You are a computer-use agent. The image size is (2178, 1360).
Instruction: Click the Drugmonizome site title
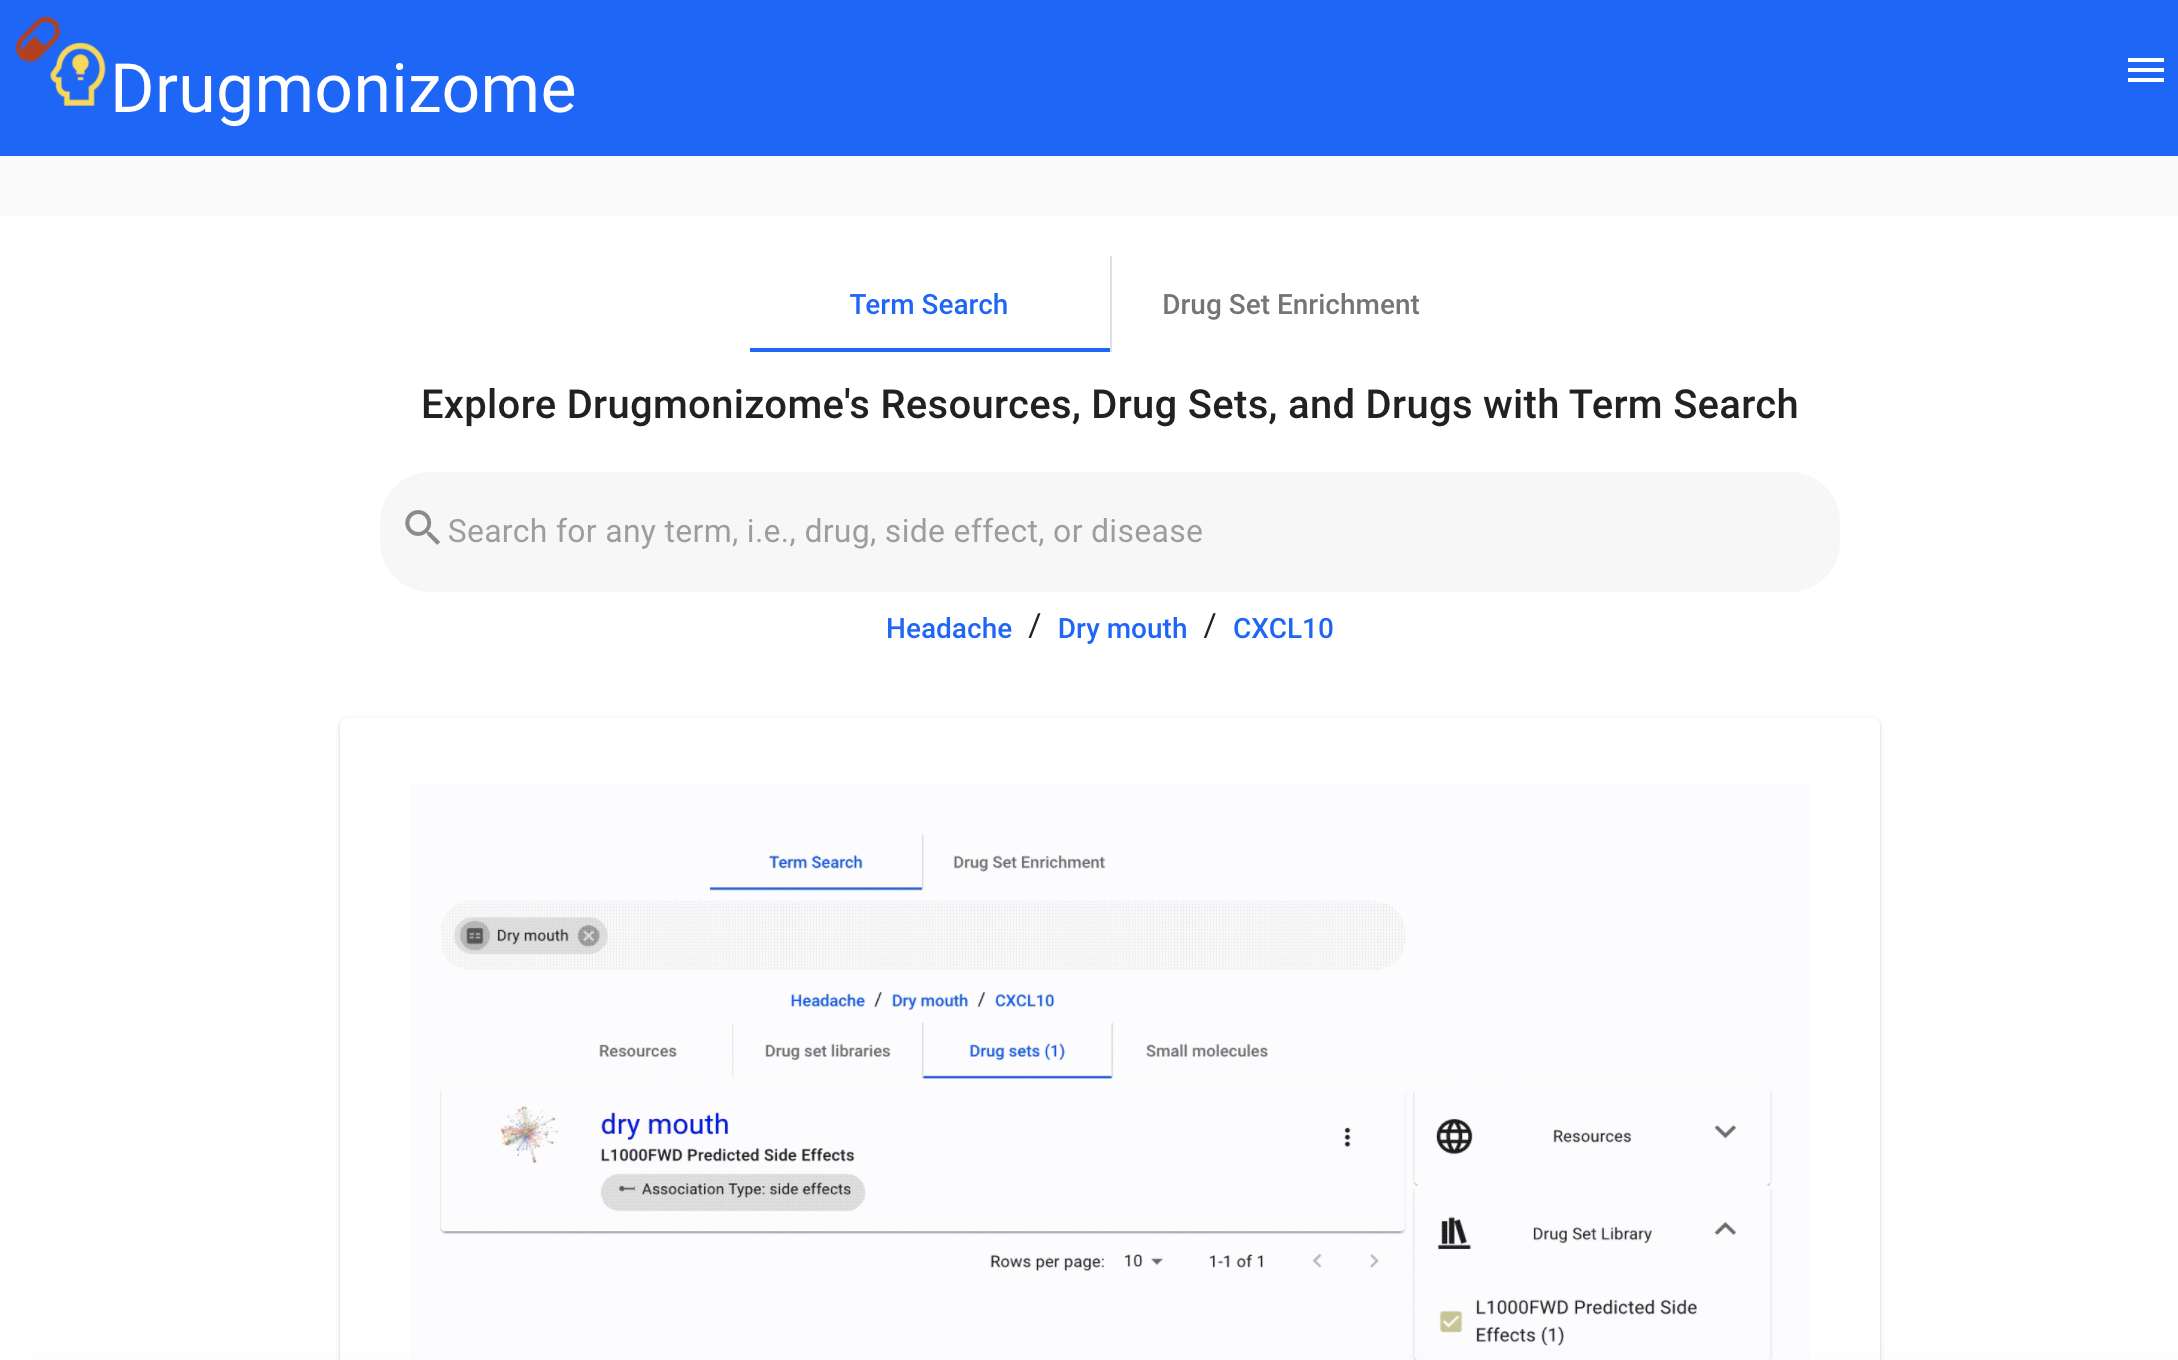click(x=343, y=89)
